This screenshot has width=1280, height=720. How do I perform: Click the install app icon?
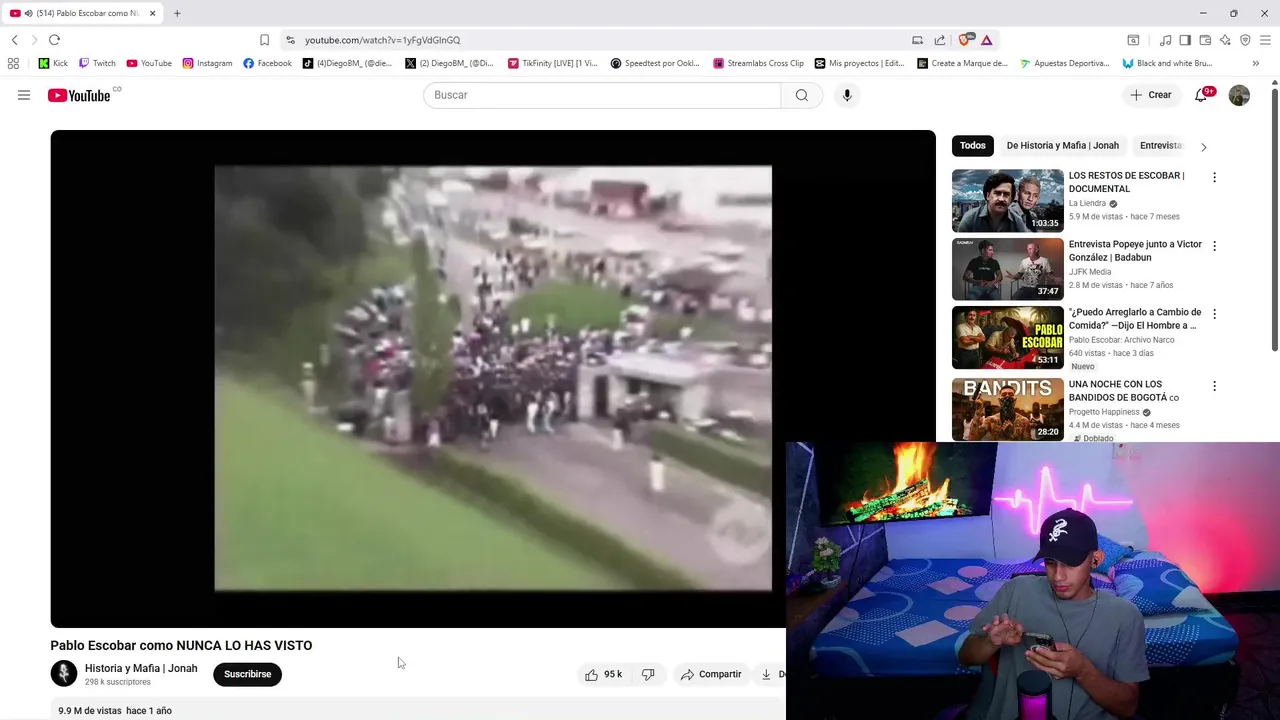pyautogui.click(x=917, y=40)
